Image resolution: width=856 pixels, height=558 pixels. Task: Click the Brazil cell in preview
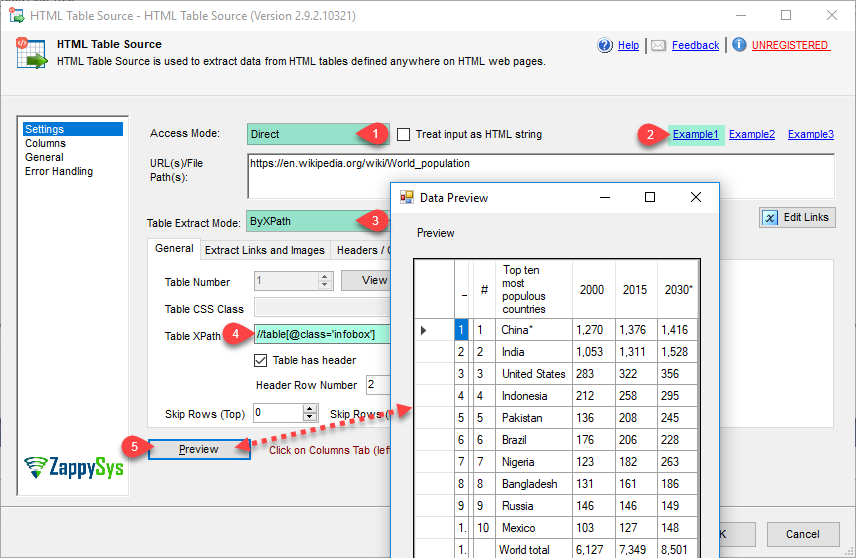click(534, 440)
